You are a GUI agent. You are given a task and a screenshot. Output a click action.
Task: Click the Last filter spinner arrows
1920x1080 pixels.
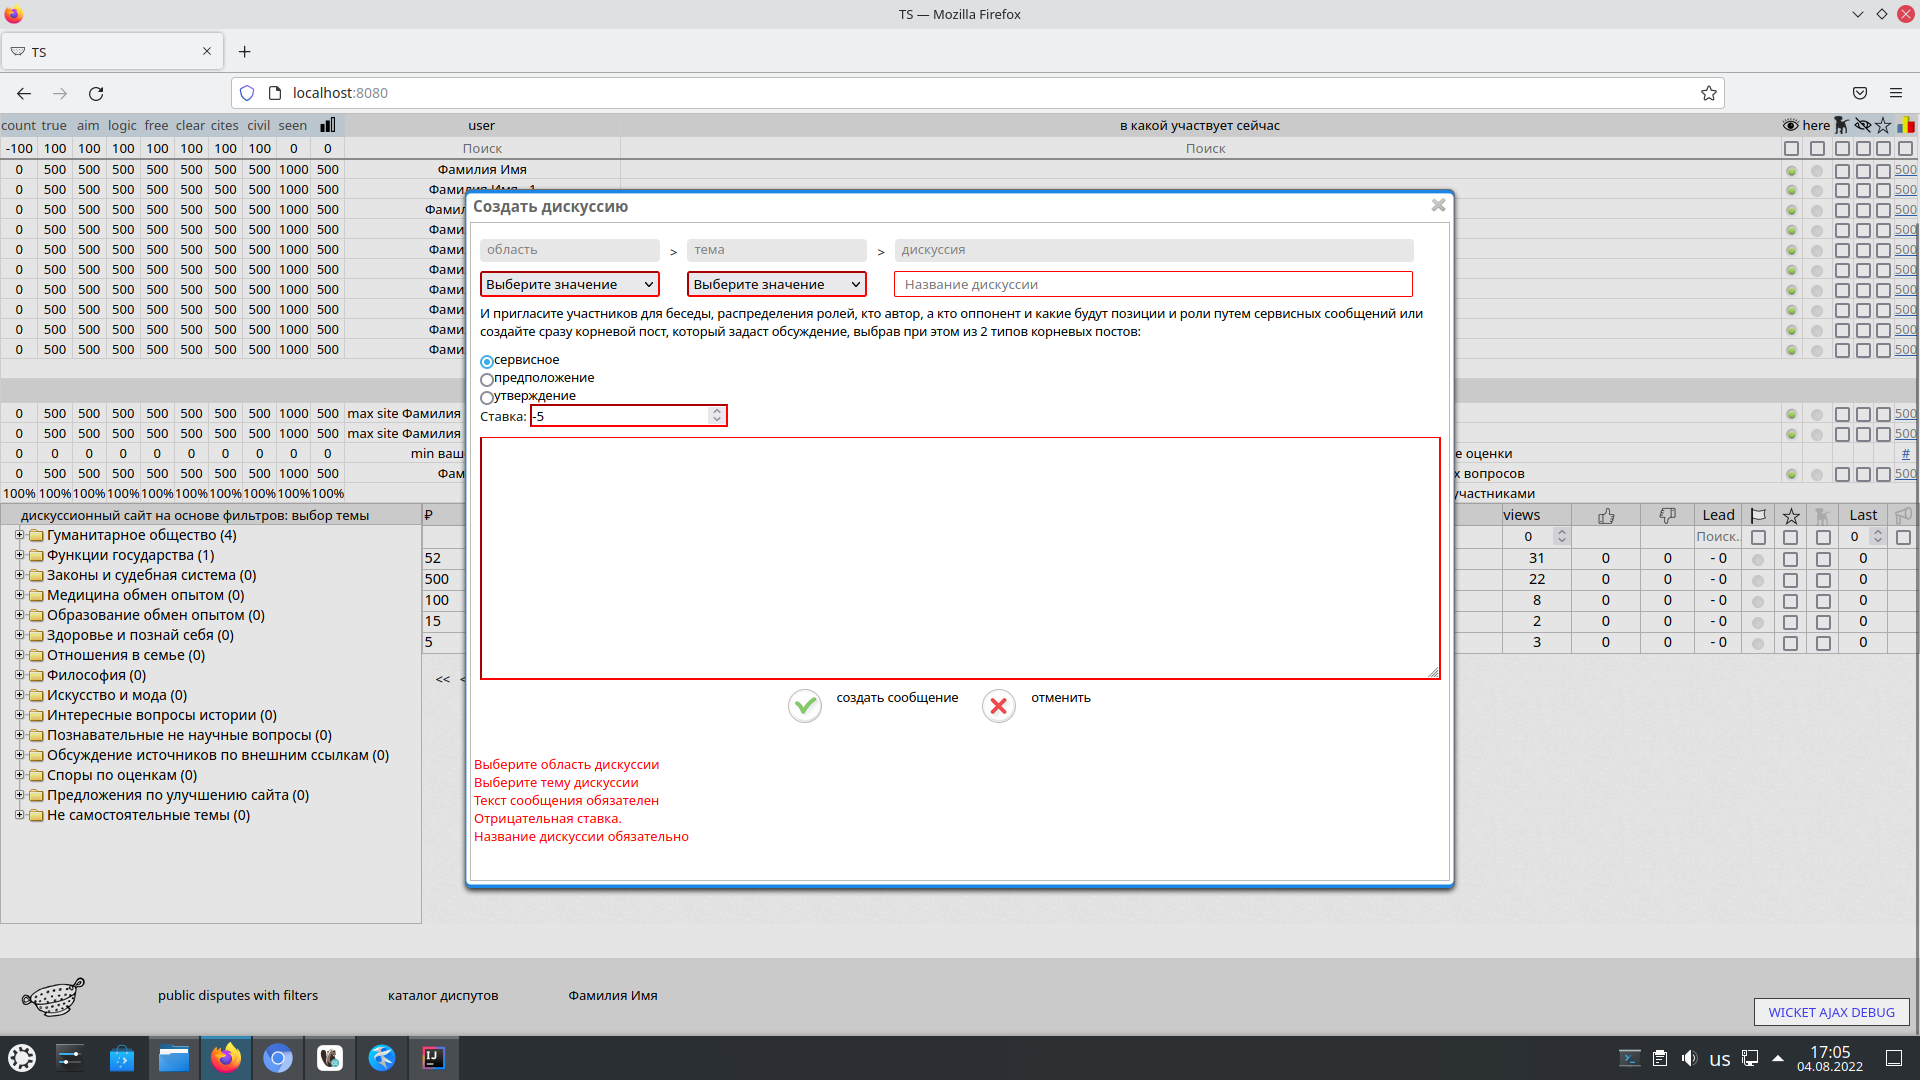[1877, 537]
